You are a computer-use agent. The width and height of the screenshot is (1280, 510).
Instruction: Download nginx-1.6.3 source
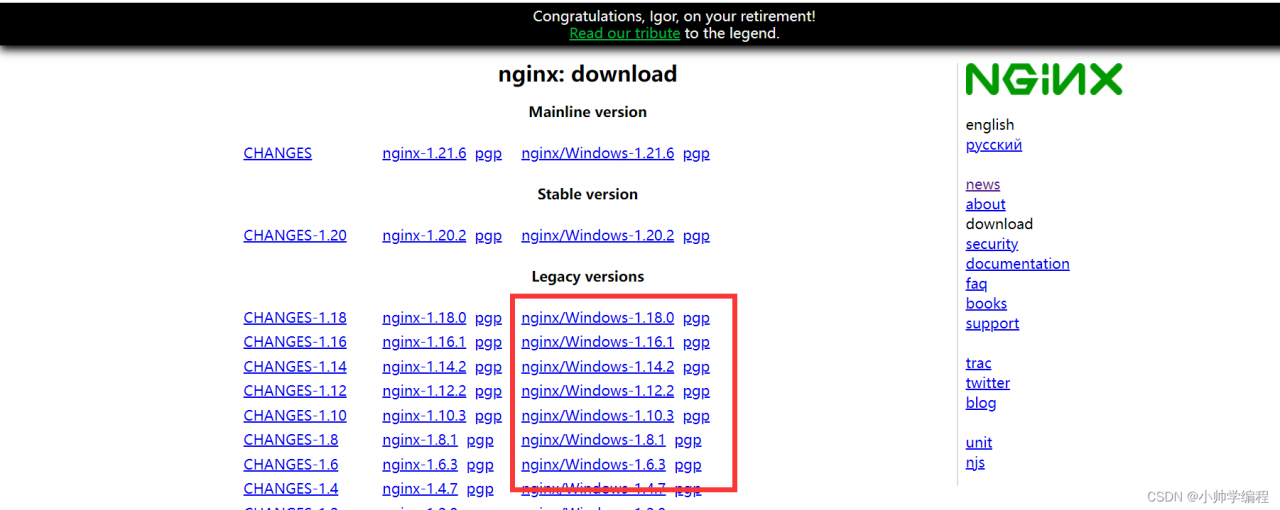point(420,465)
